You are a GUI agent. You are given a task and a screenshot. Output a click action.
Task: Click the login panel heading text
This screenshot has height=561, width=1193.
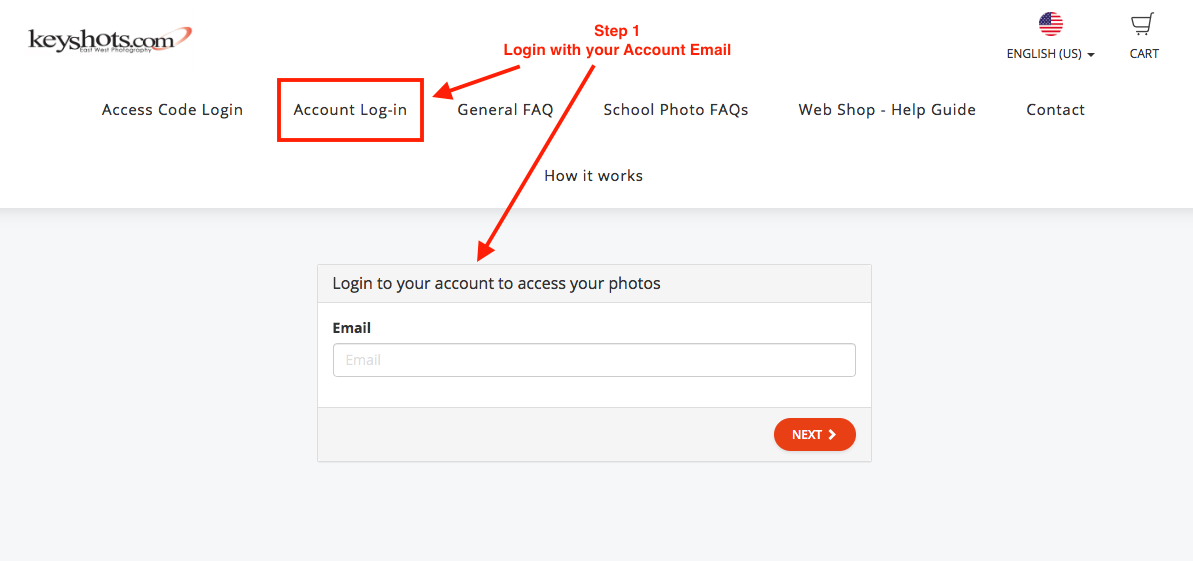coord(496,284)
